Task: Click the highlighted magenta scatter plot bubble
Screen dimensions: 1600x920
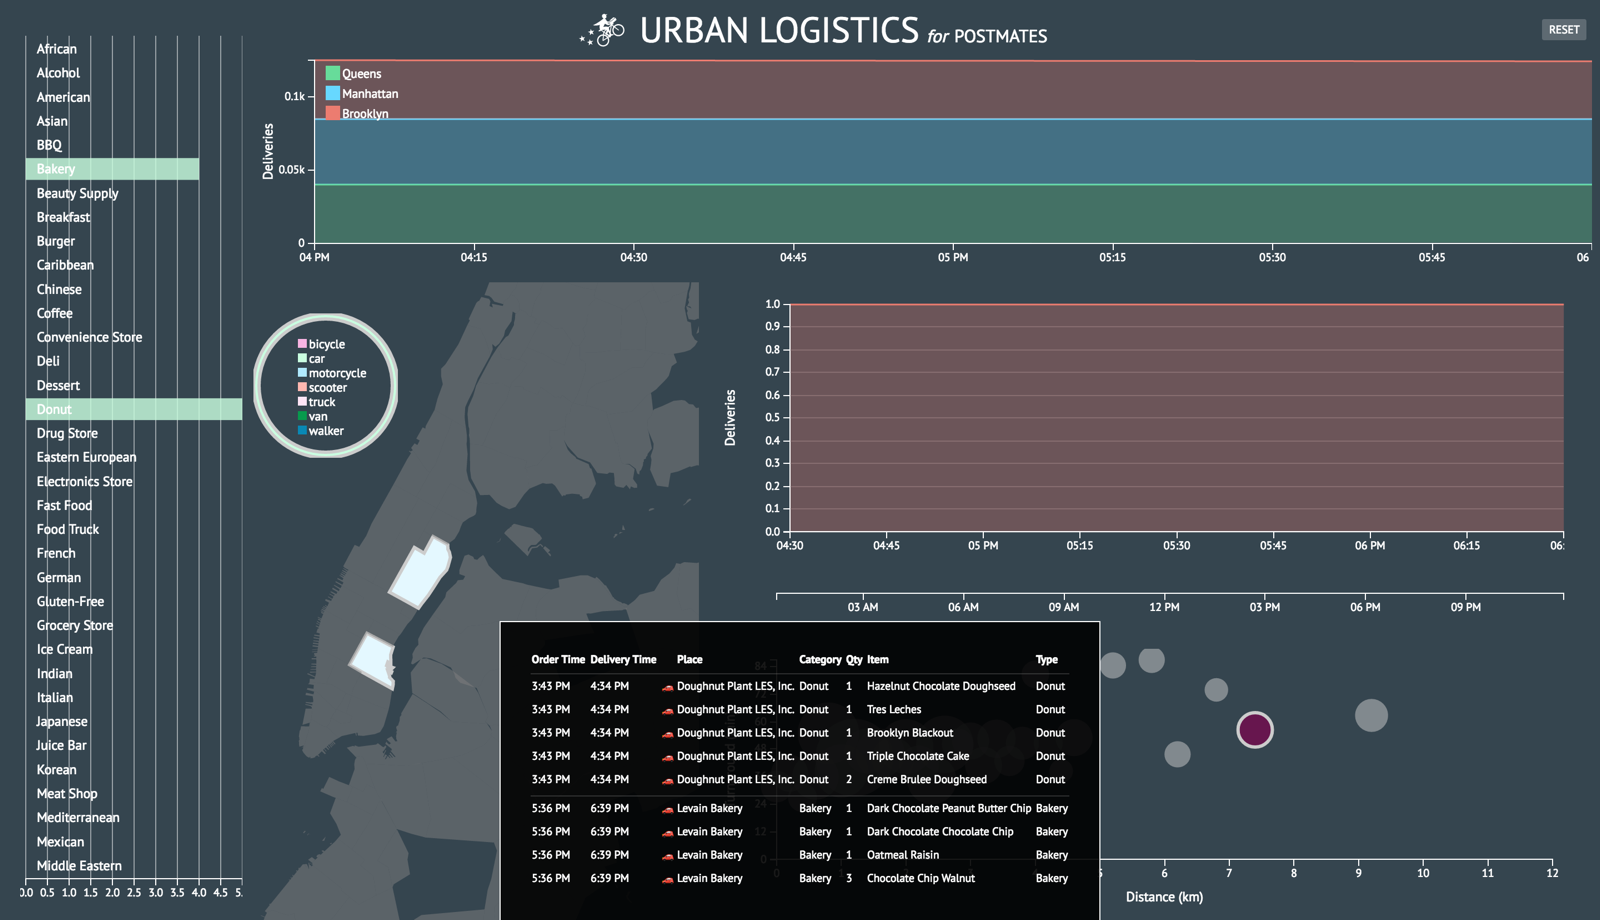Action: point(1255,730)
